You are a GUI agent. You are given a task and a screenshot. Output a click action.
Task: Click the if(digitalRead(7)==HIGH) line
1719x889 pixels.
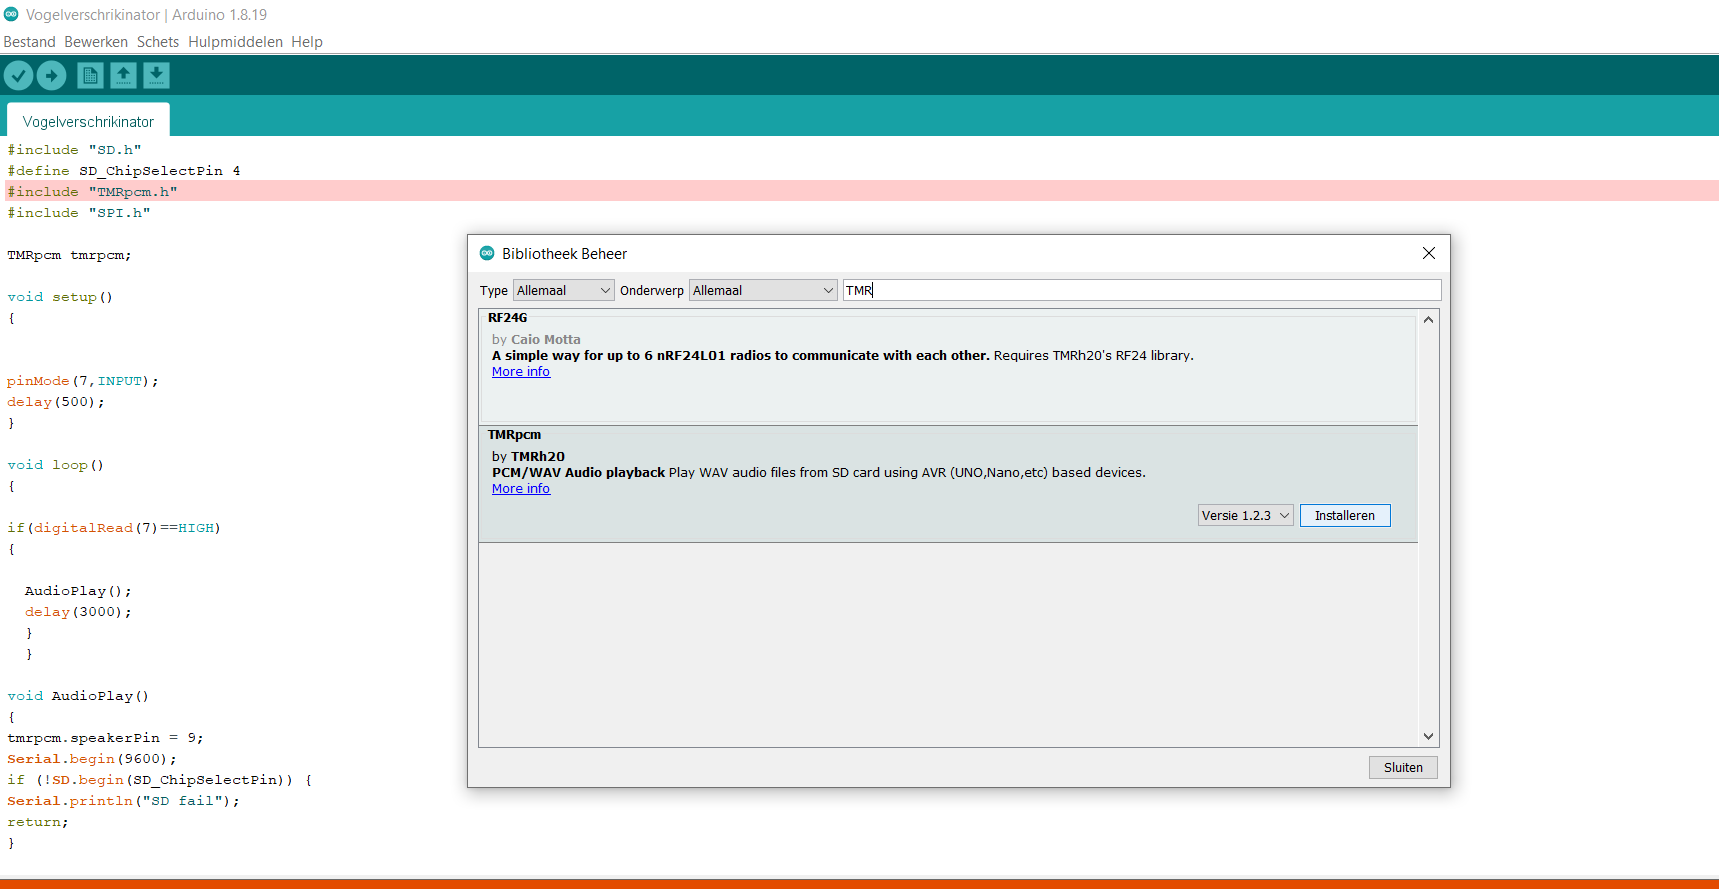[x=114, y=527]
